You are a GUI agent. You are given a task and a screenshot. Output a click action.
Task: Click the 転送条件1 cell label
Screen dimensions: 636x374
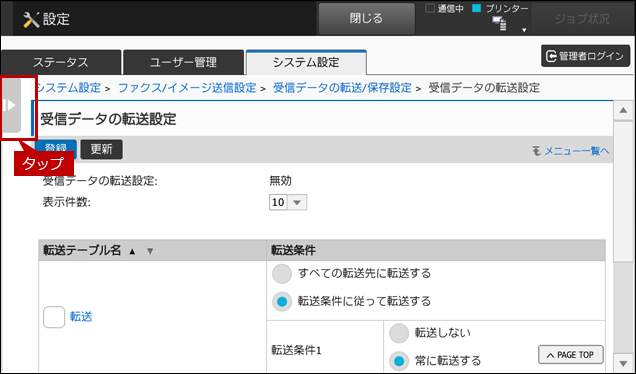point(297,350)
